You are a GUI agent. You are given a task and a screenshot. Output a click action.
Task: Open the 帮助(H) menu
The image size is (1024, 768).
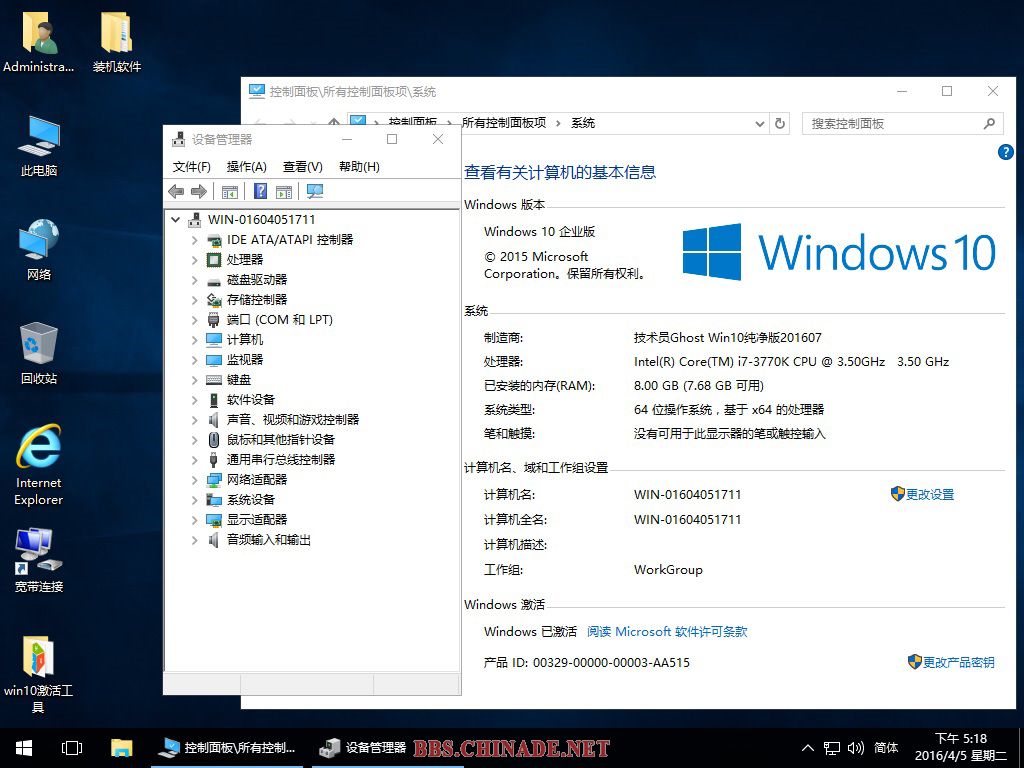[x=359, y=167]
